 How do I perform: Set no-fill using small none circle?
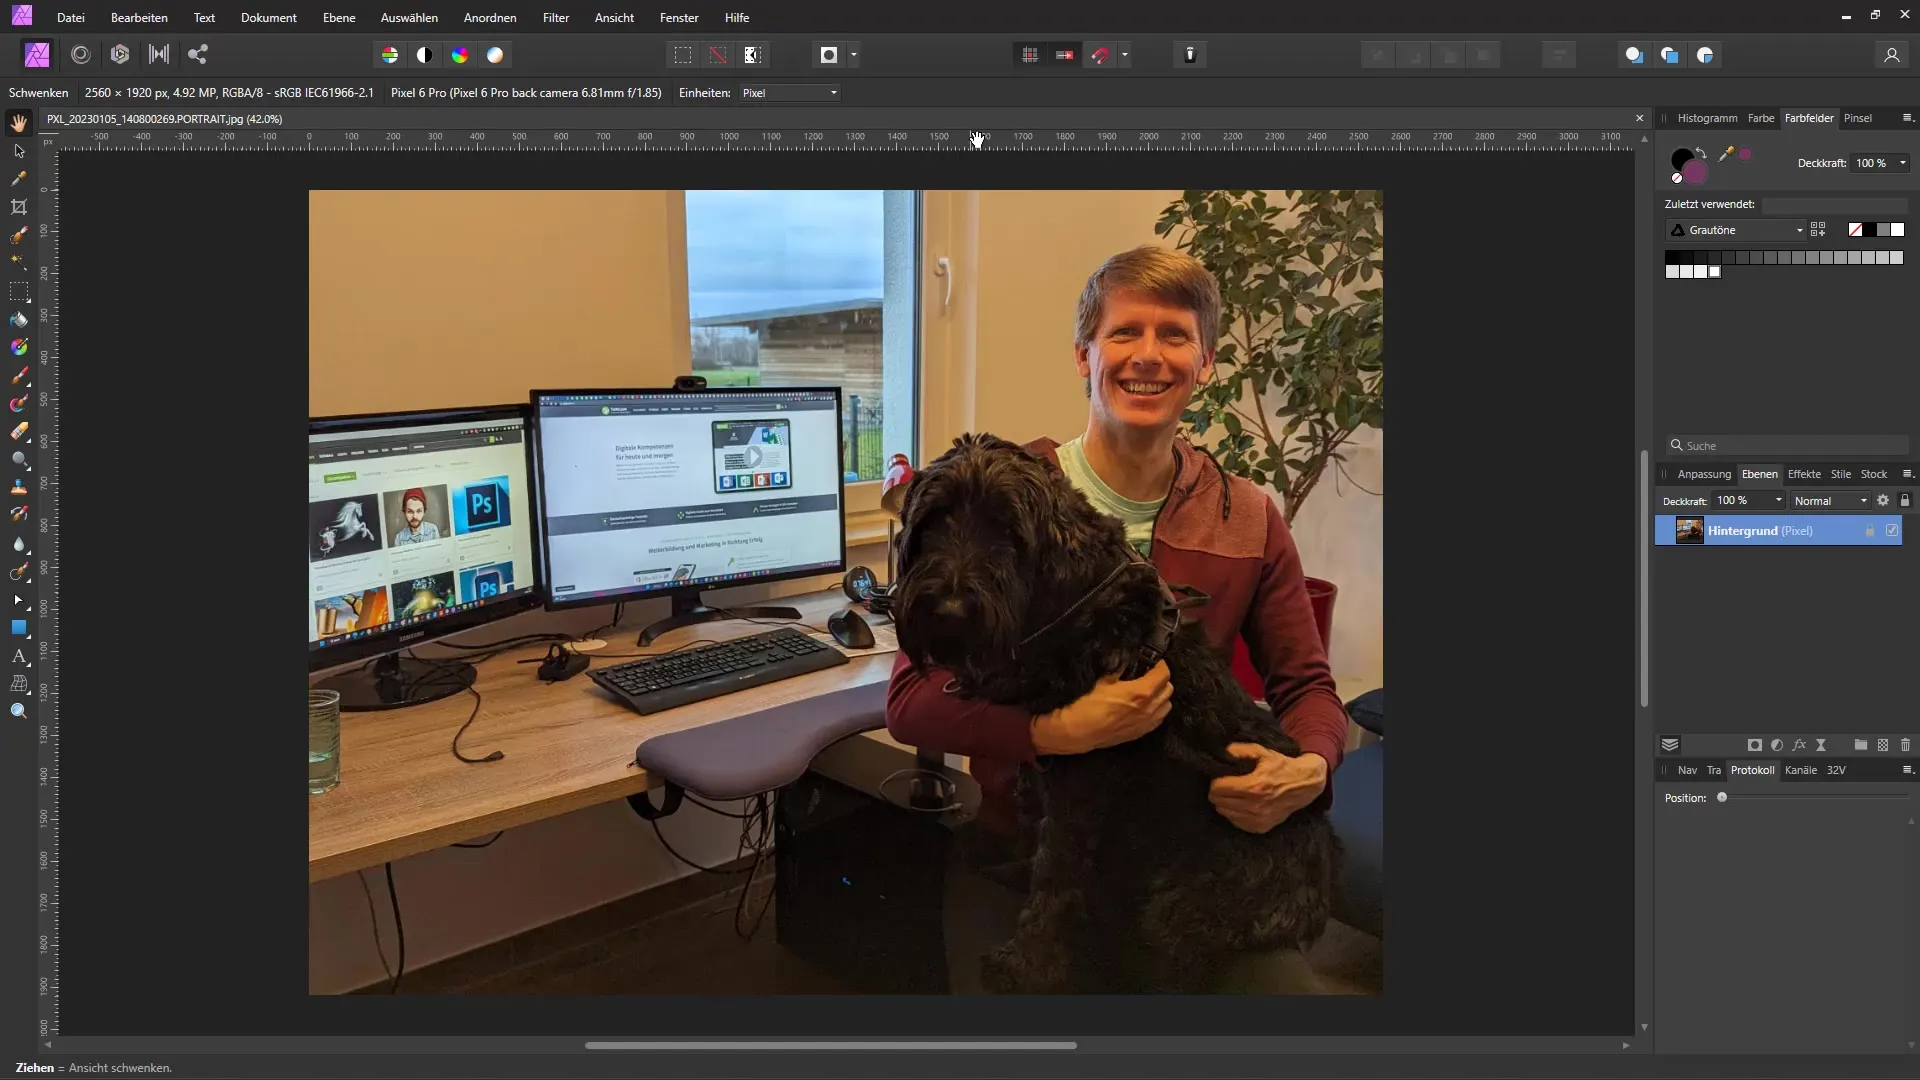tap(1677, 178)
